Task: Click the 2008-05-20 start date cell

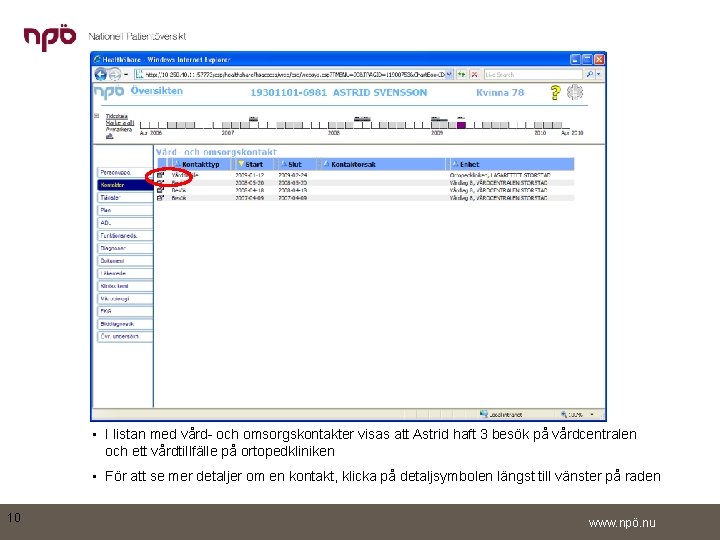Action: tap(249, 182)
